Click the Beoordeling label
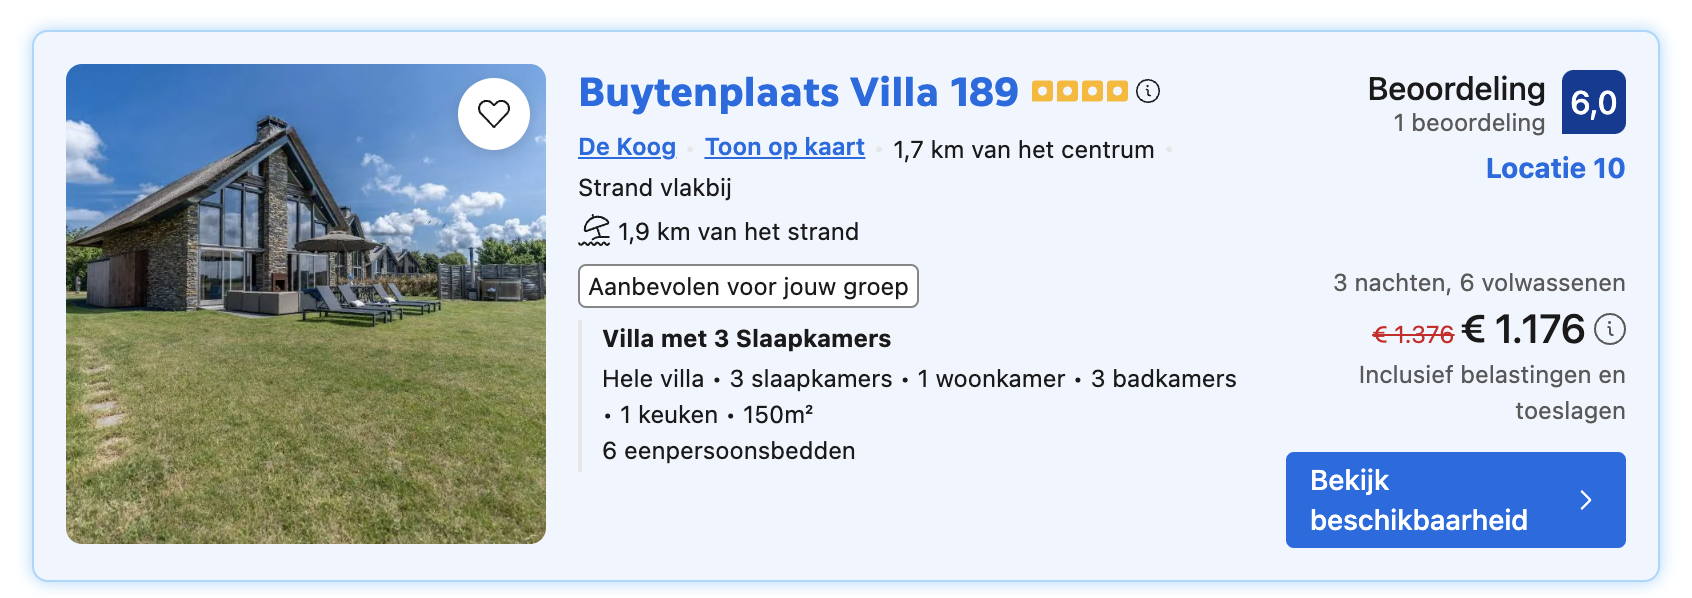This screenshot has width=1692, height=598. pyautogui.click(x=1456, y=89)
